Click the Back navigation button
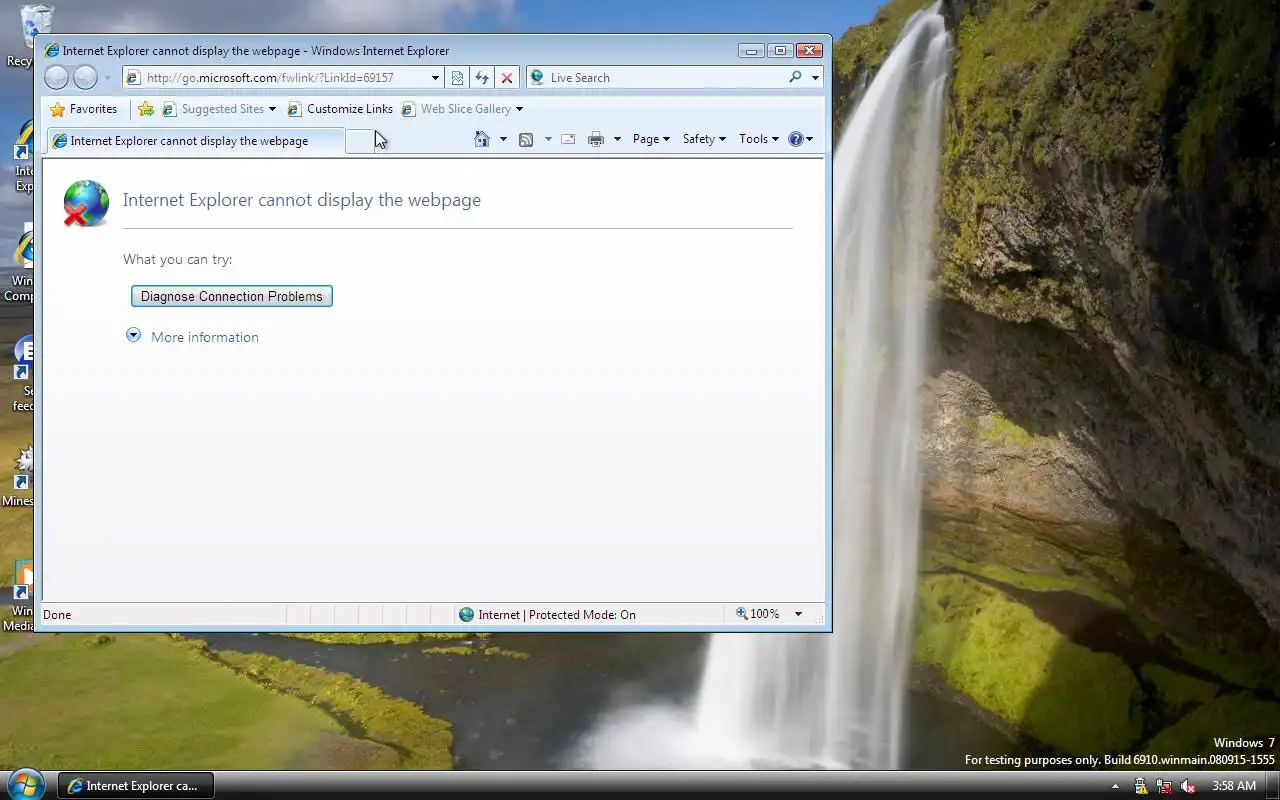This screenshot has width=1280, height=800. click(57, 77)
